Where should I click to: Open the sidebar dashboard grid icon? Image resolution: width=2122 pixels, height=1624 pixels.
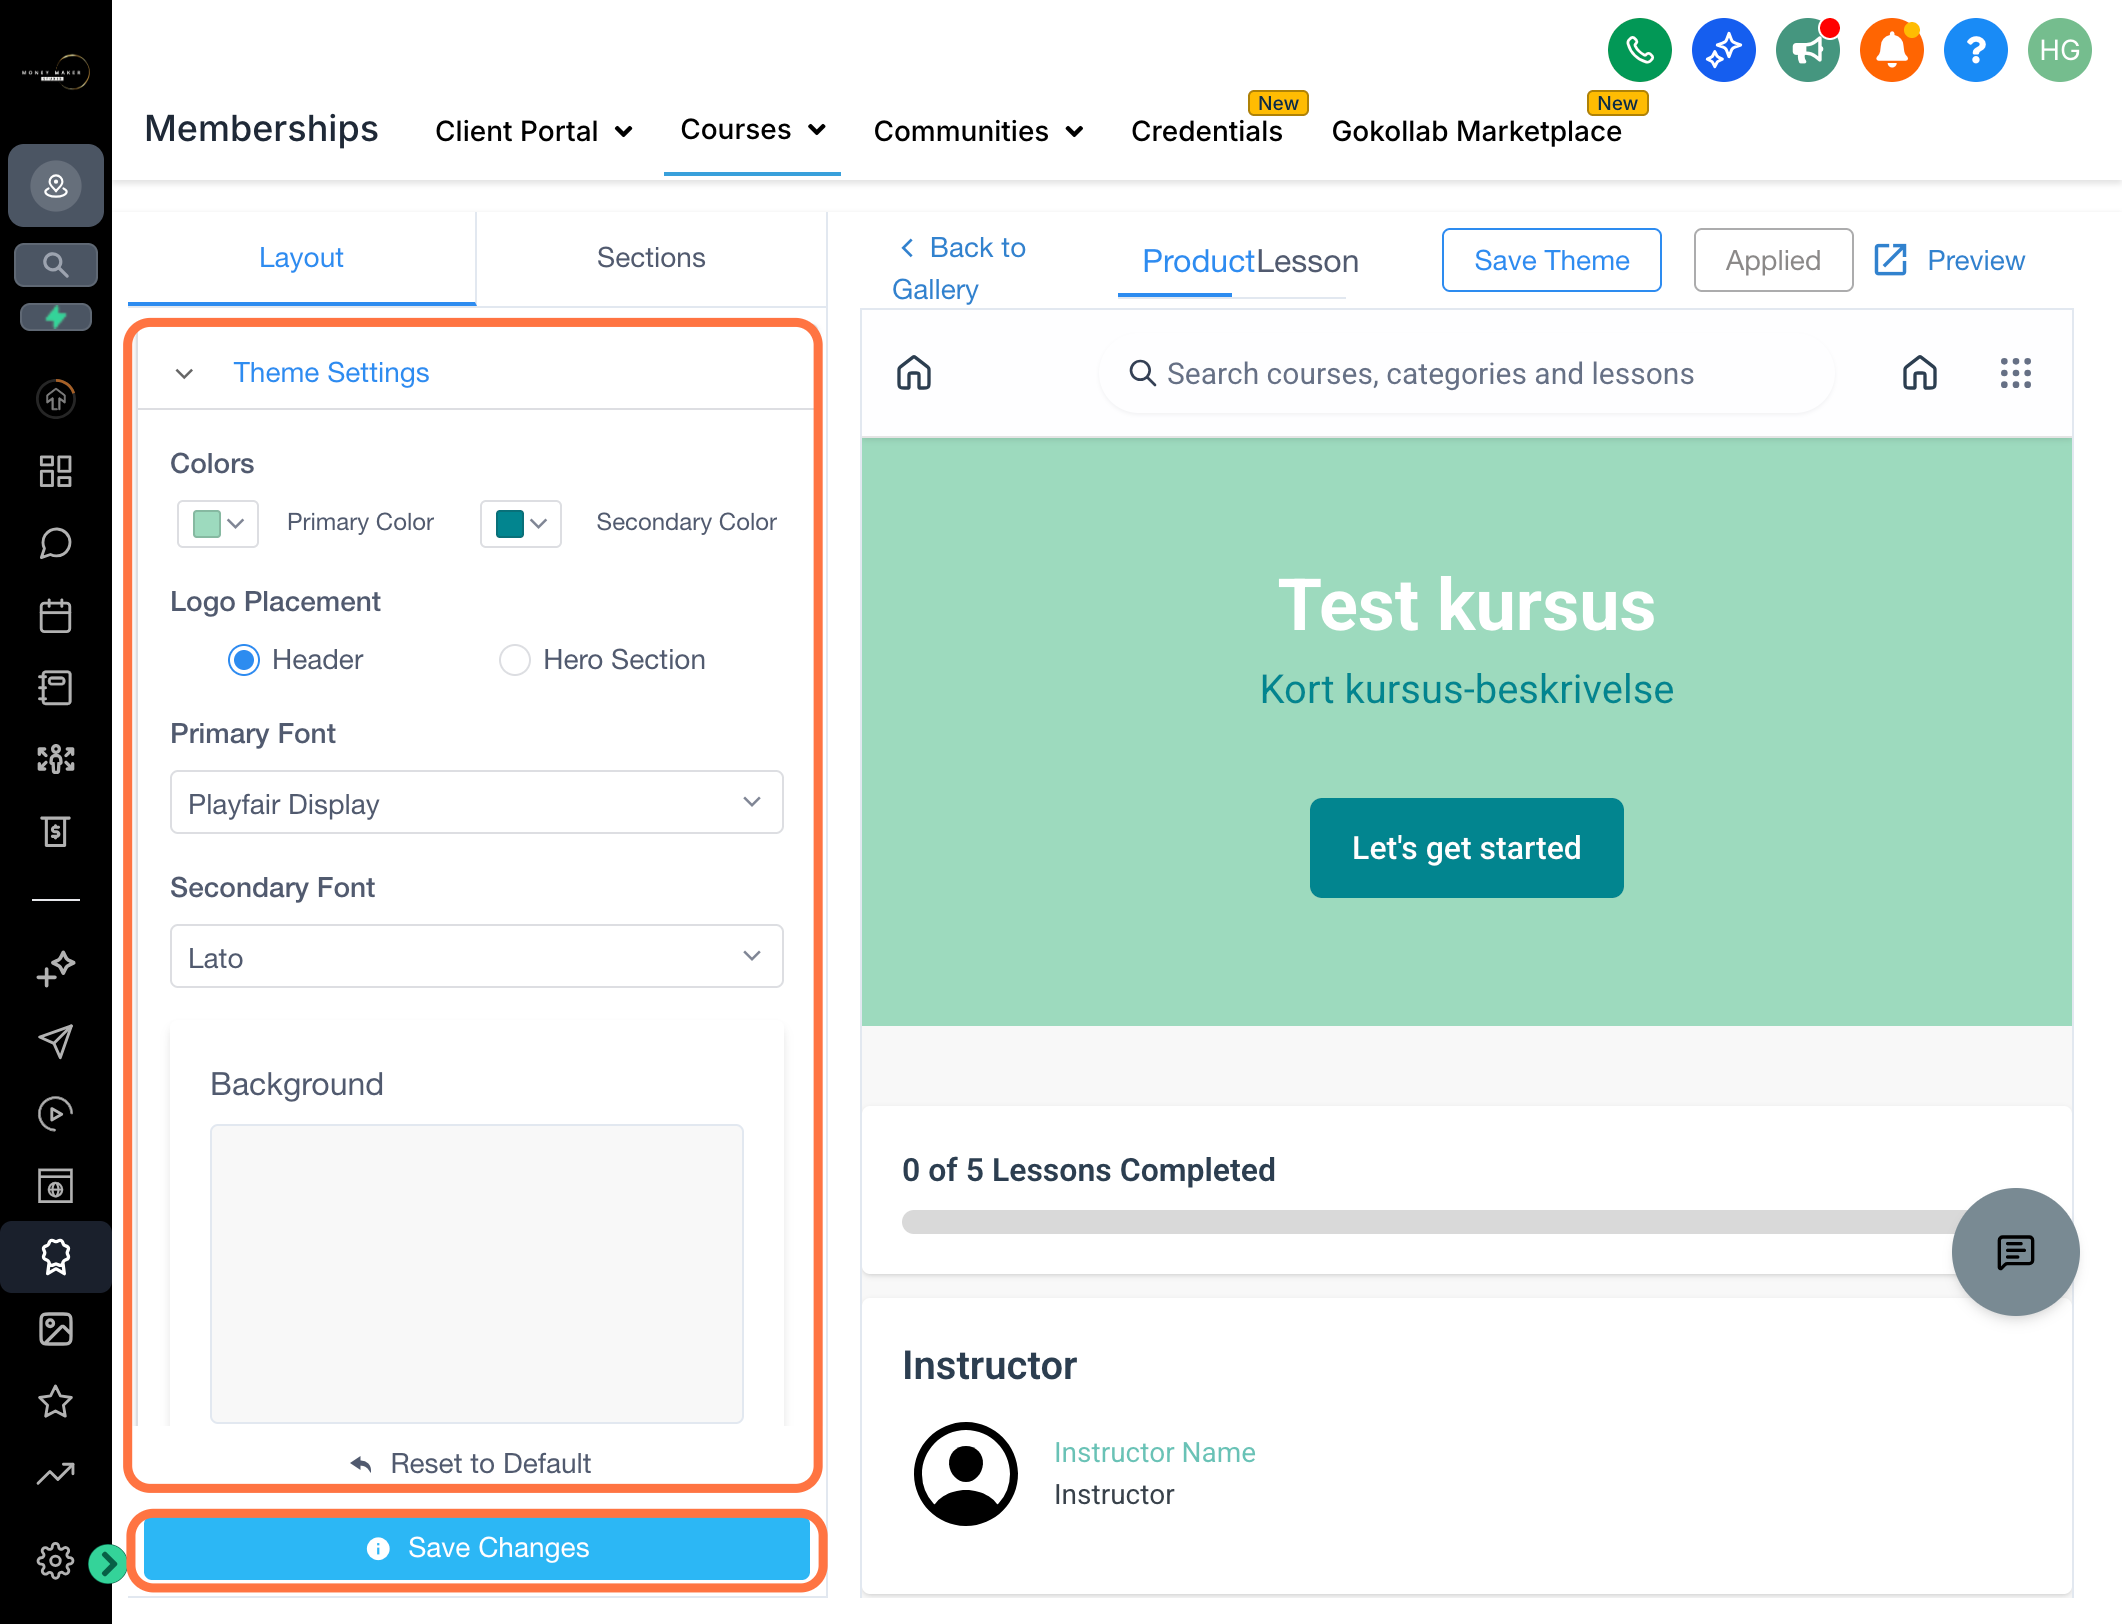click(56, 471)
